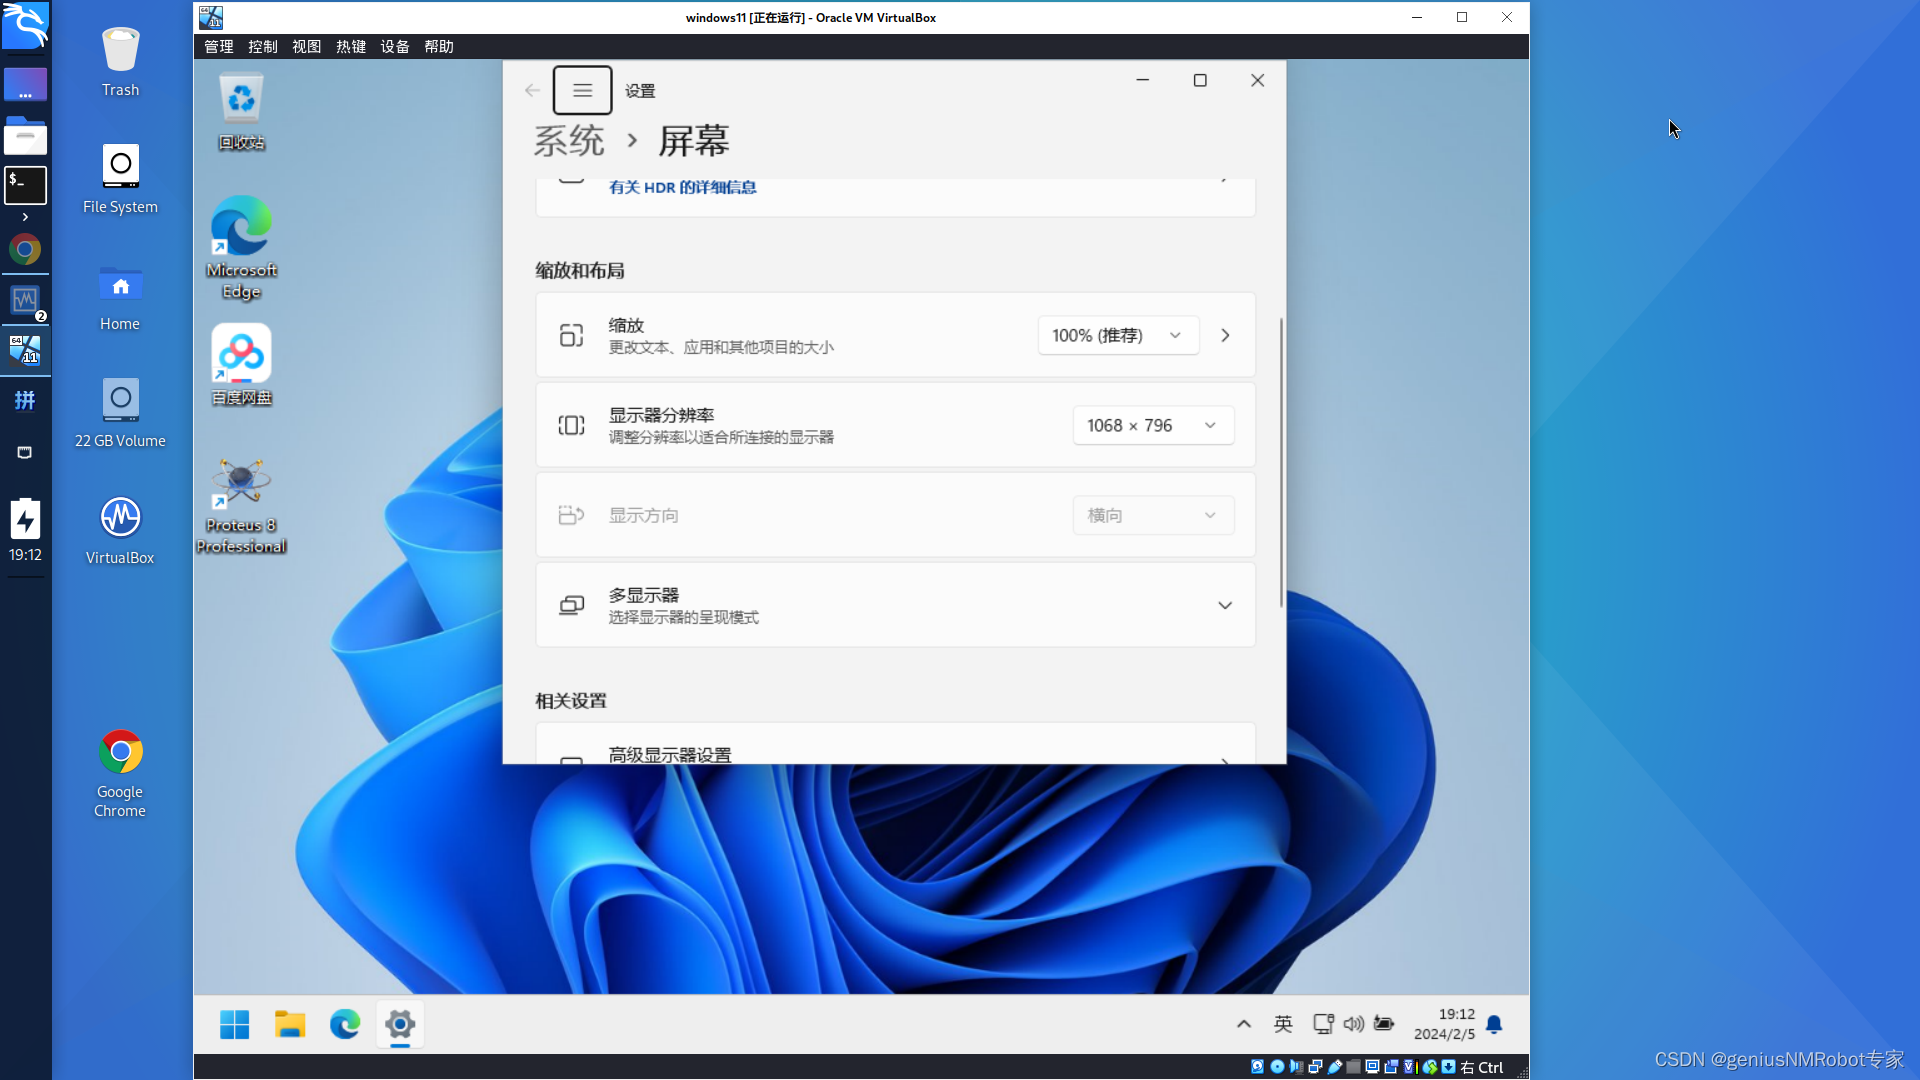Show hidden tray icons chevron
This screenshot has width=1920, height=1080.
coord(1244,1024)
